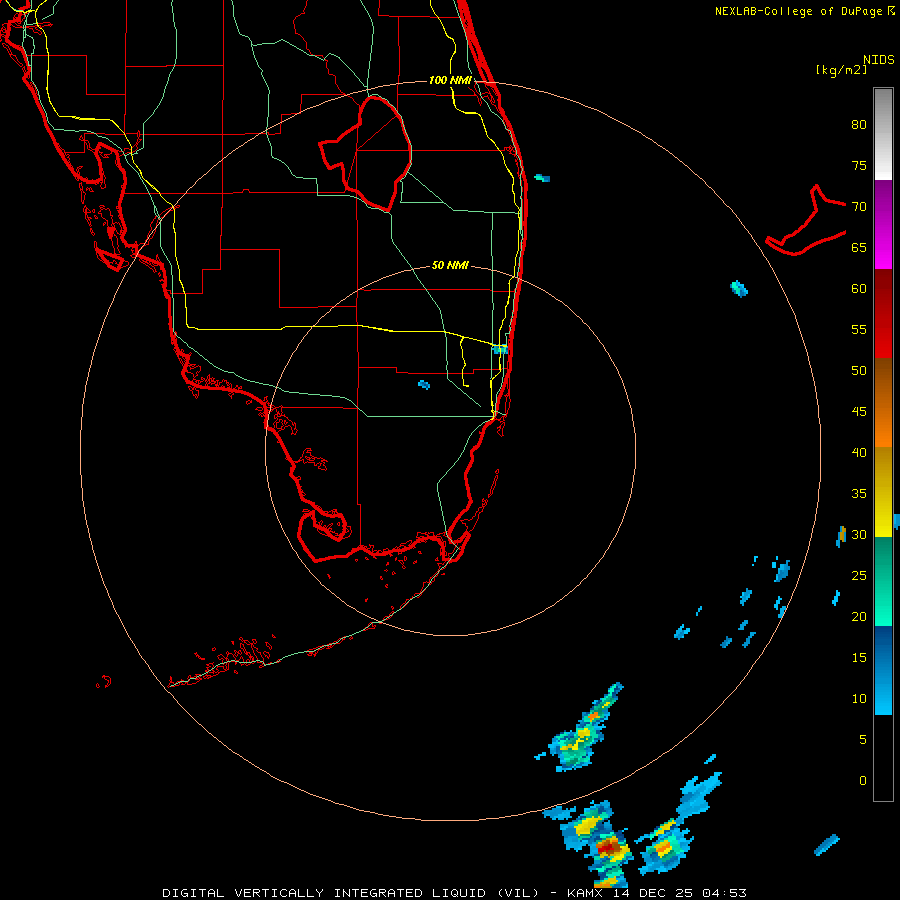Click the scale value 0
900x900 pixels.
click(x=862, y=781)
